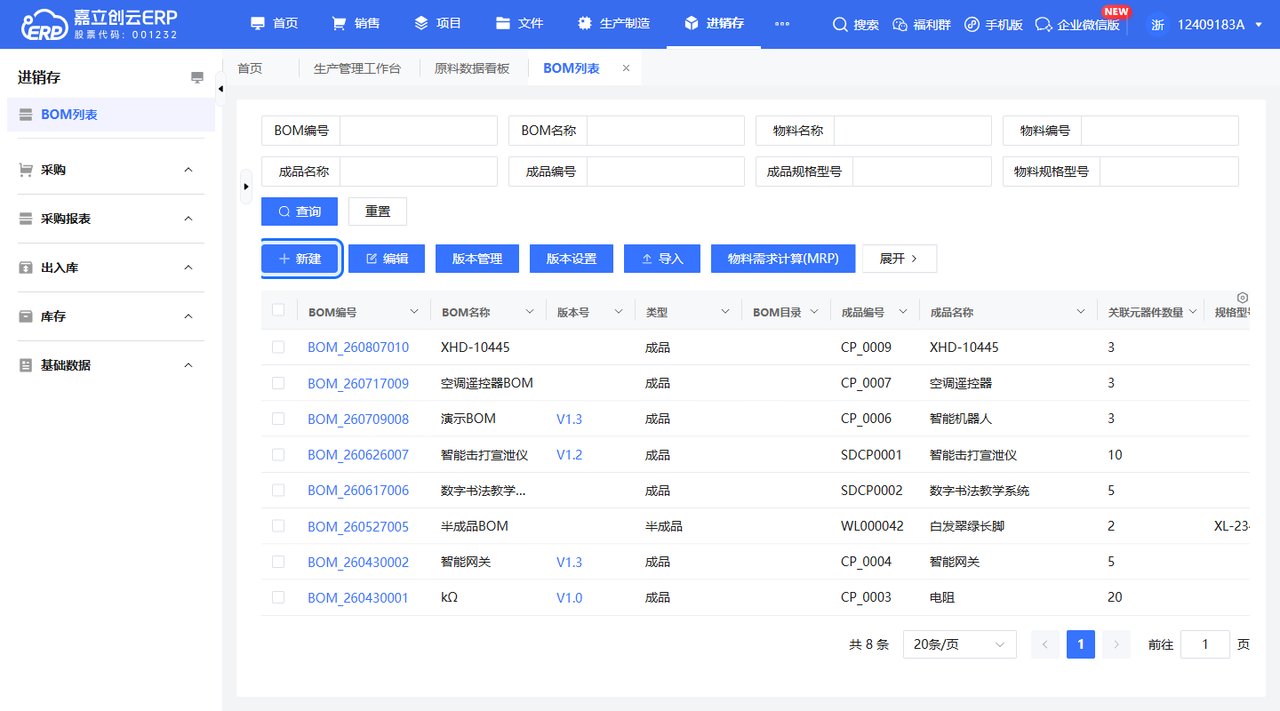Open the table column settings gear
The width and height of the screenshot is (1280, 711).
1242,298
